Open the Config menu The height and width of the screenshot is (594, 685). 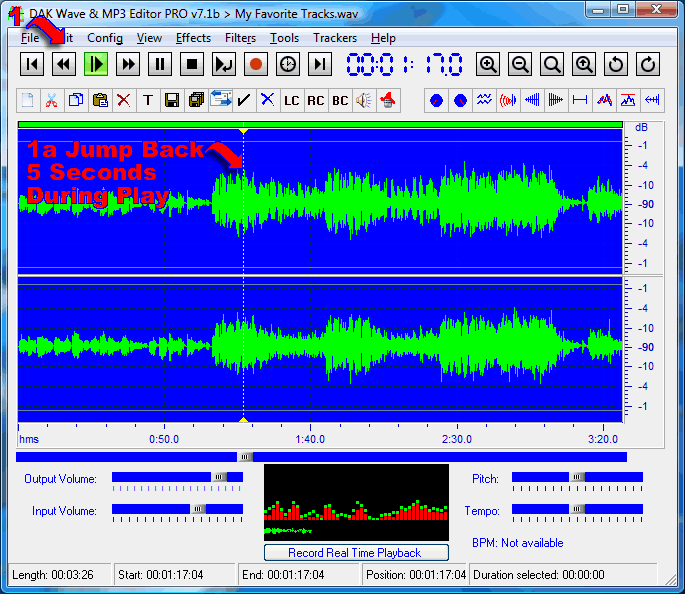105,38
